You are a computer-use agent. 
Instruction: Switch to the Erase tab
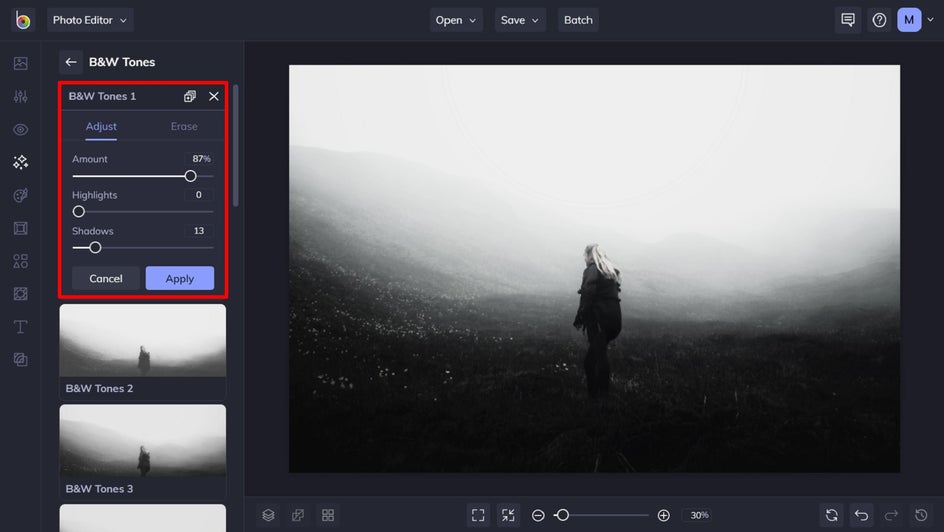tap(184, 126)
